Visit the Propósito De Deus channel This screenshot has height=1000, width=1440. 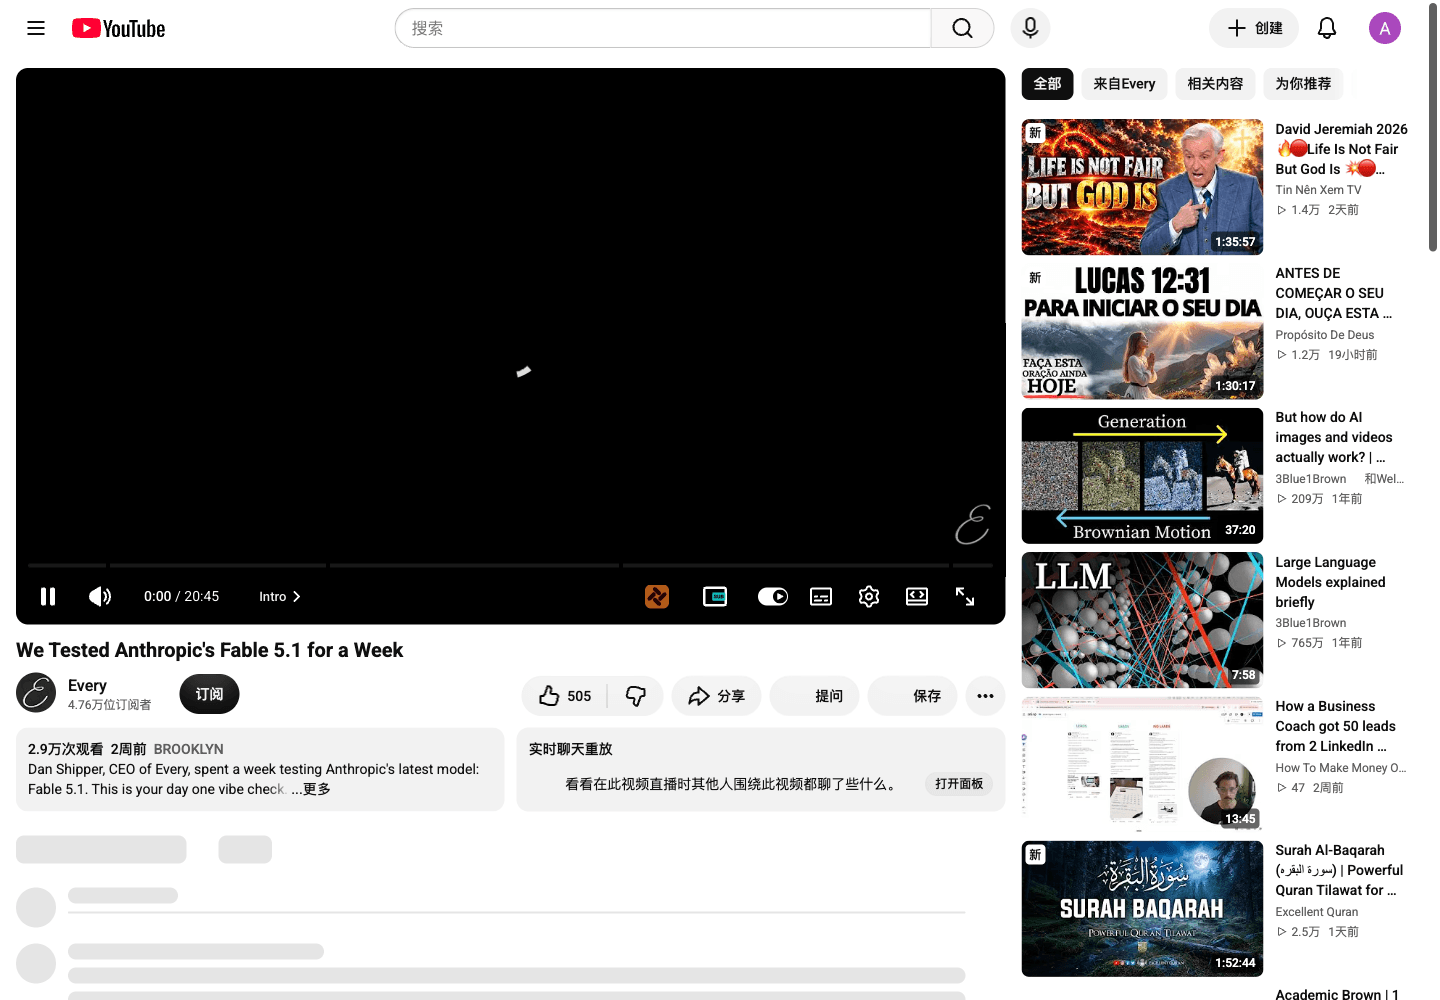1324,335
